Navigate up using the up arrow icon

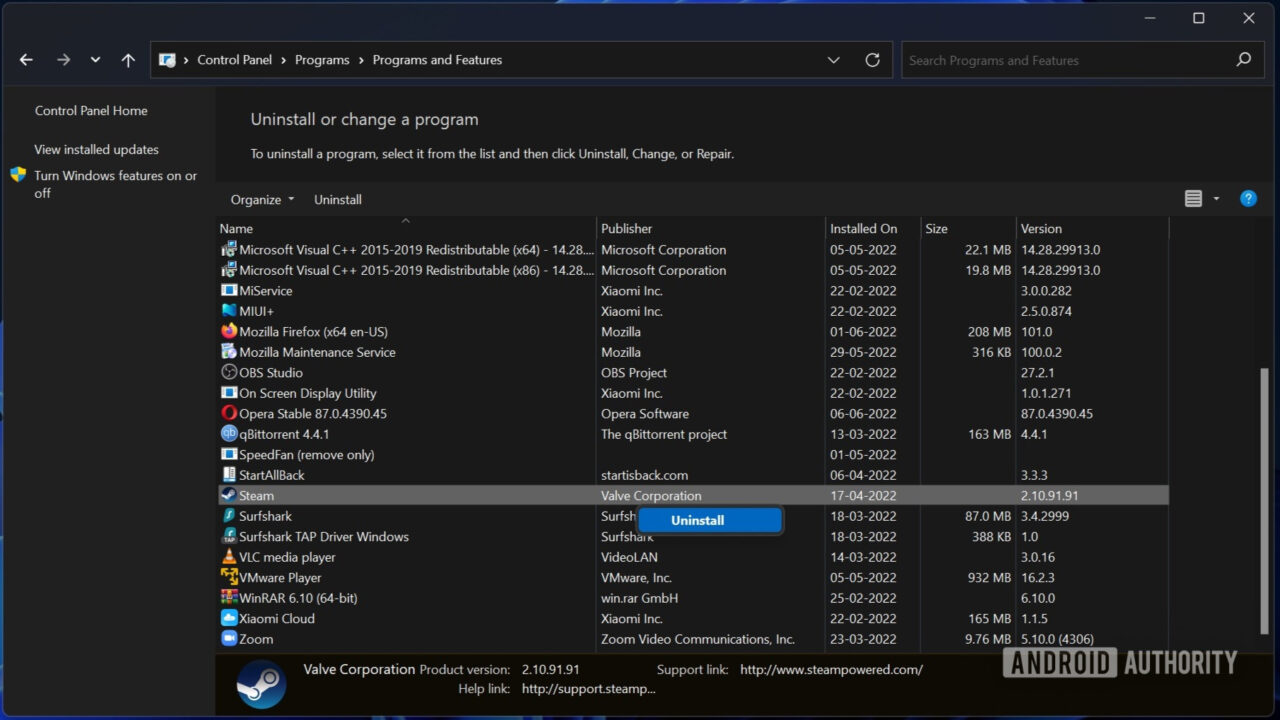(128, 60)
